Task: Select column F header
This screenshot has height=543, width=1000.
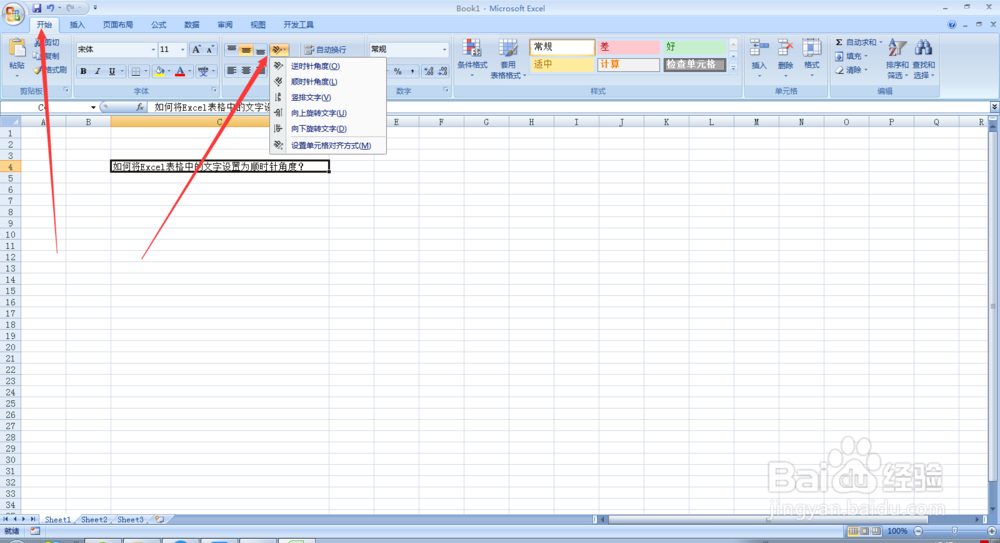Action: point(441,122)
